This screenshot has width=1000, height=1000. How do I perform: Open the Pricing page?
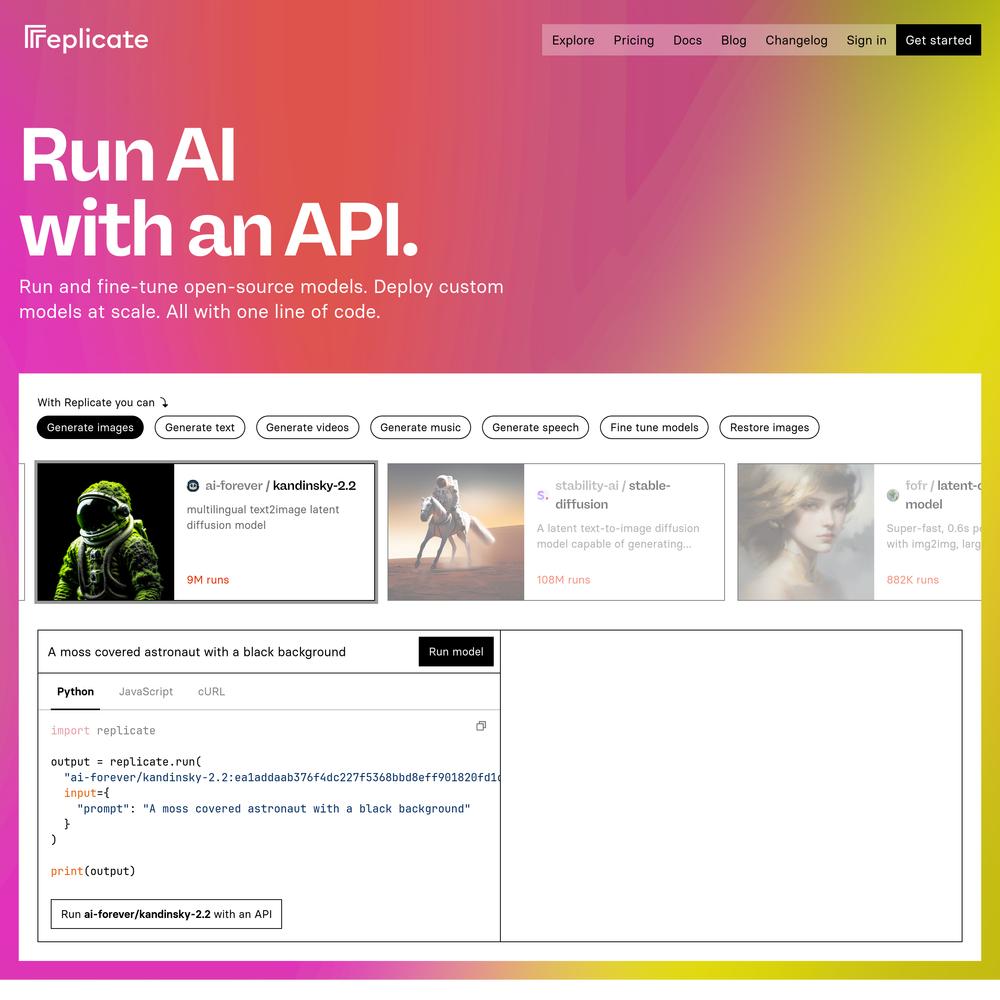(633, 40)
